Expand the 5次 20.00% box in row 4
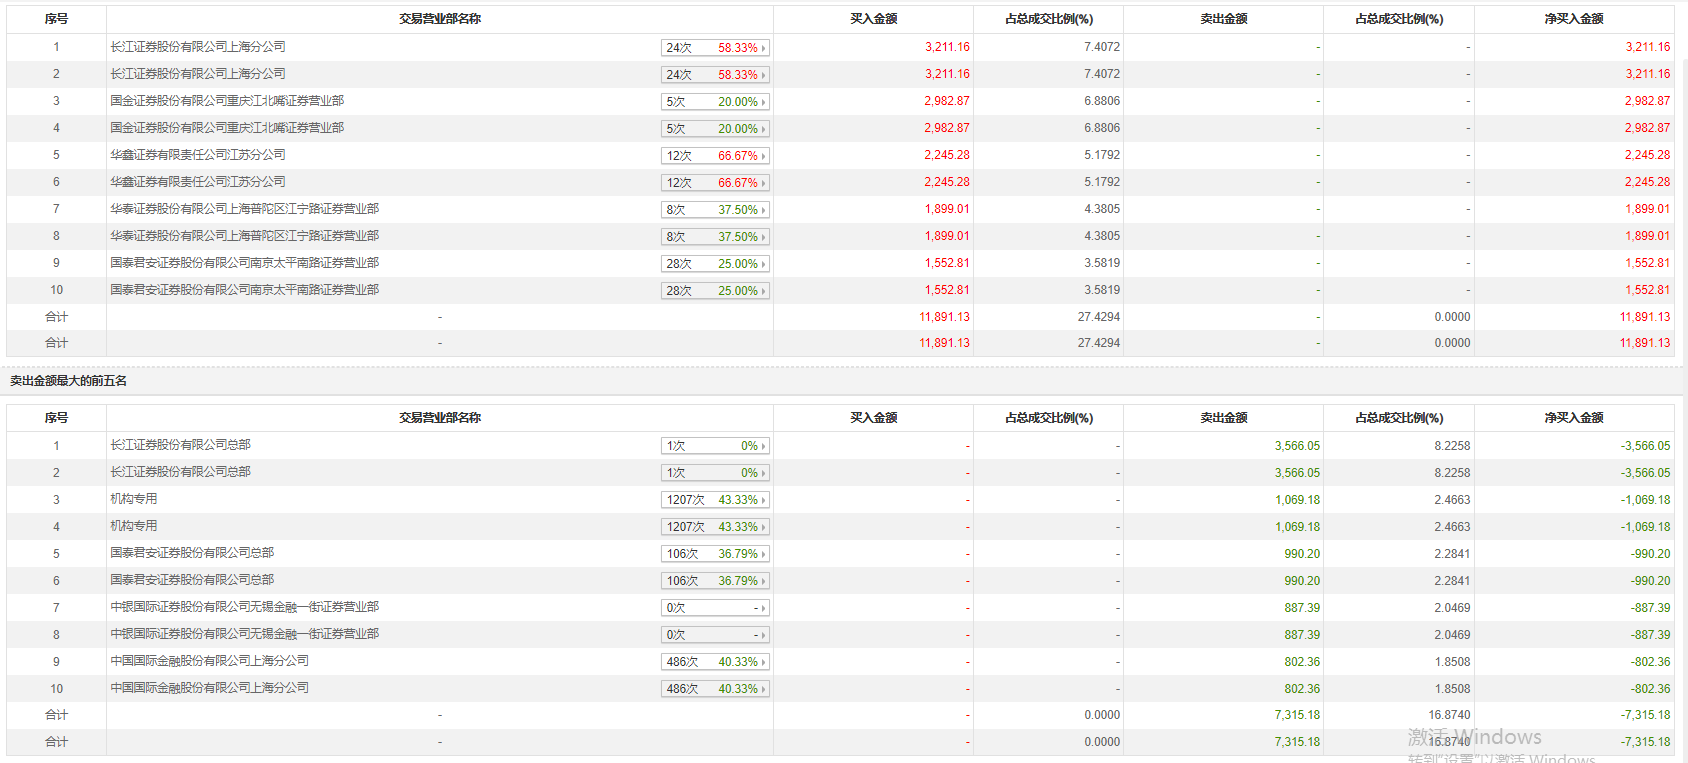This screenshot has height=763, width=1688. [x=715, y=129]
